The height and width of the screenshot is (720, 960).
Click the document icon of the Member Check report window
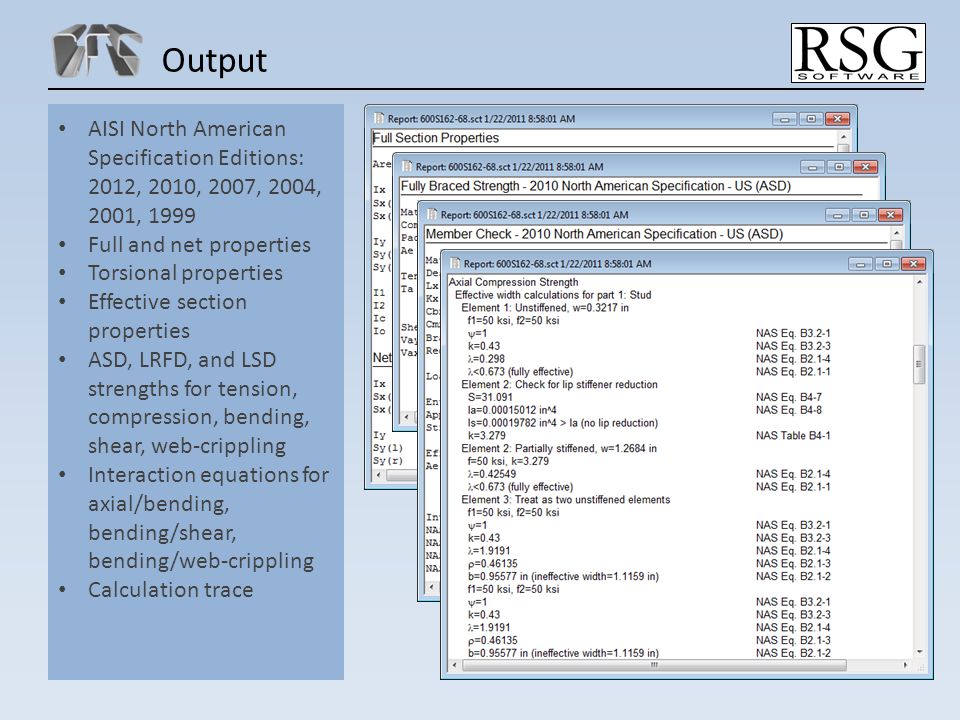pyautogui.click(x=432, y=214)
